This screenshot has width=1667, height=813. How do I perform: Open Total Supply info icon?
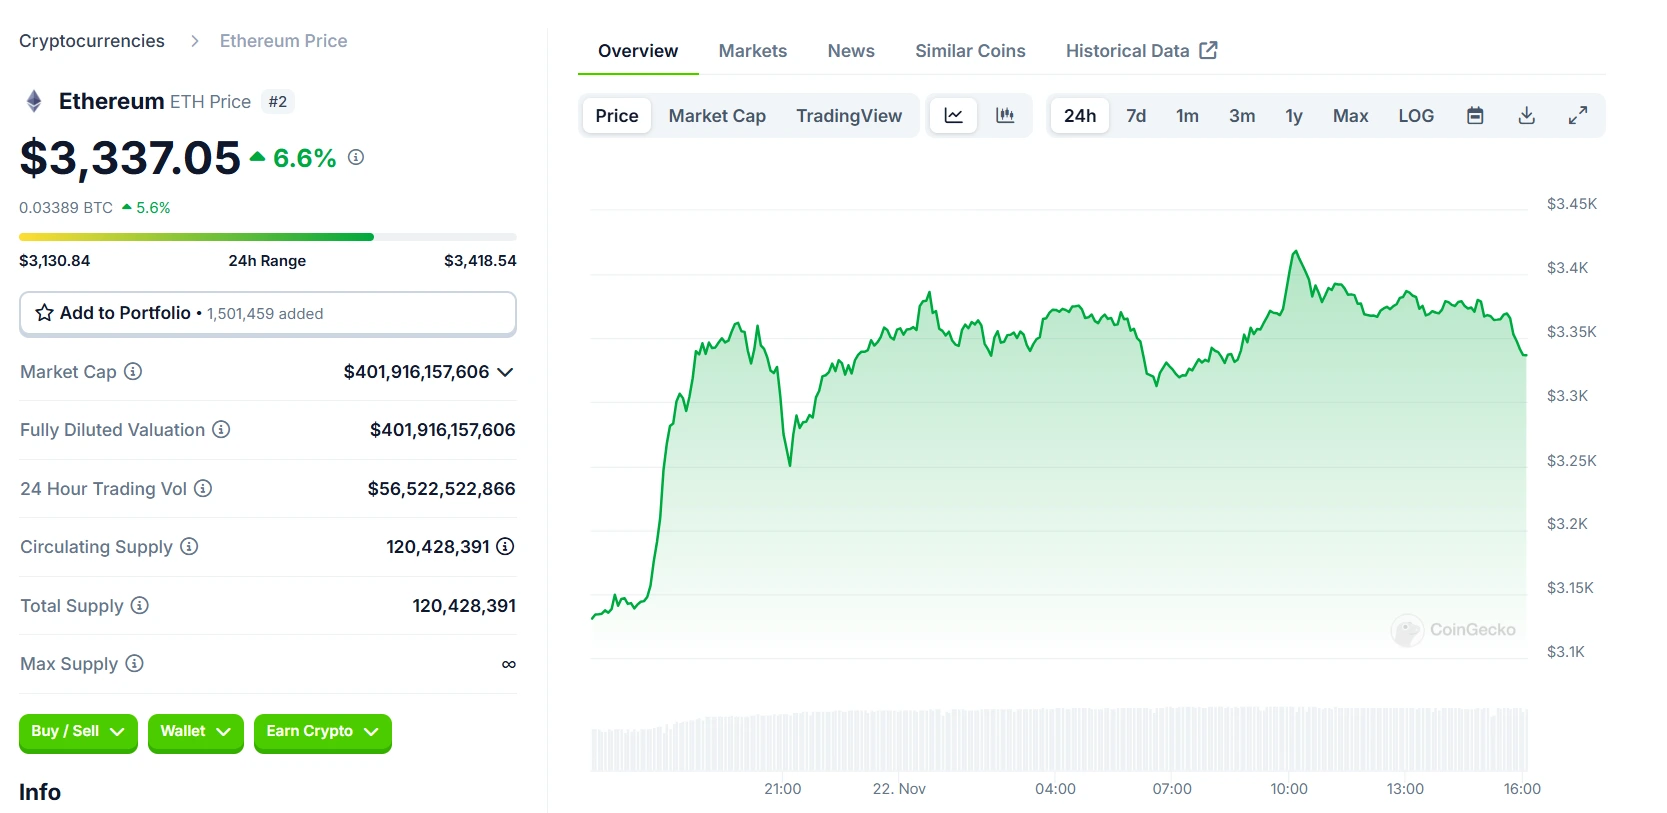point(140,605)
